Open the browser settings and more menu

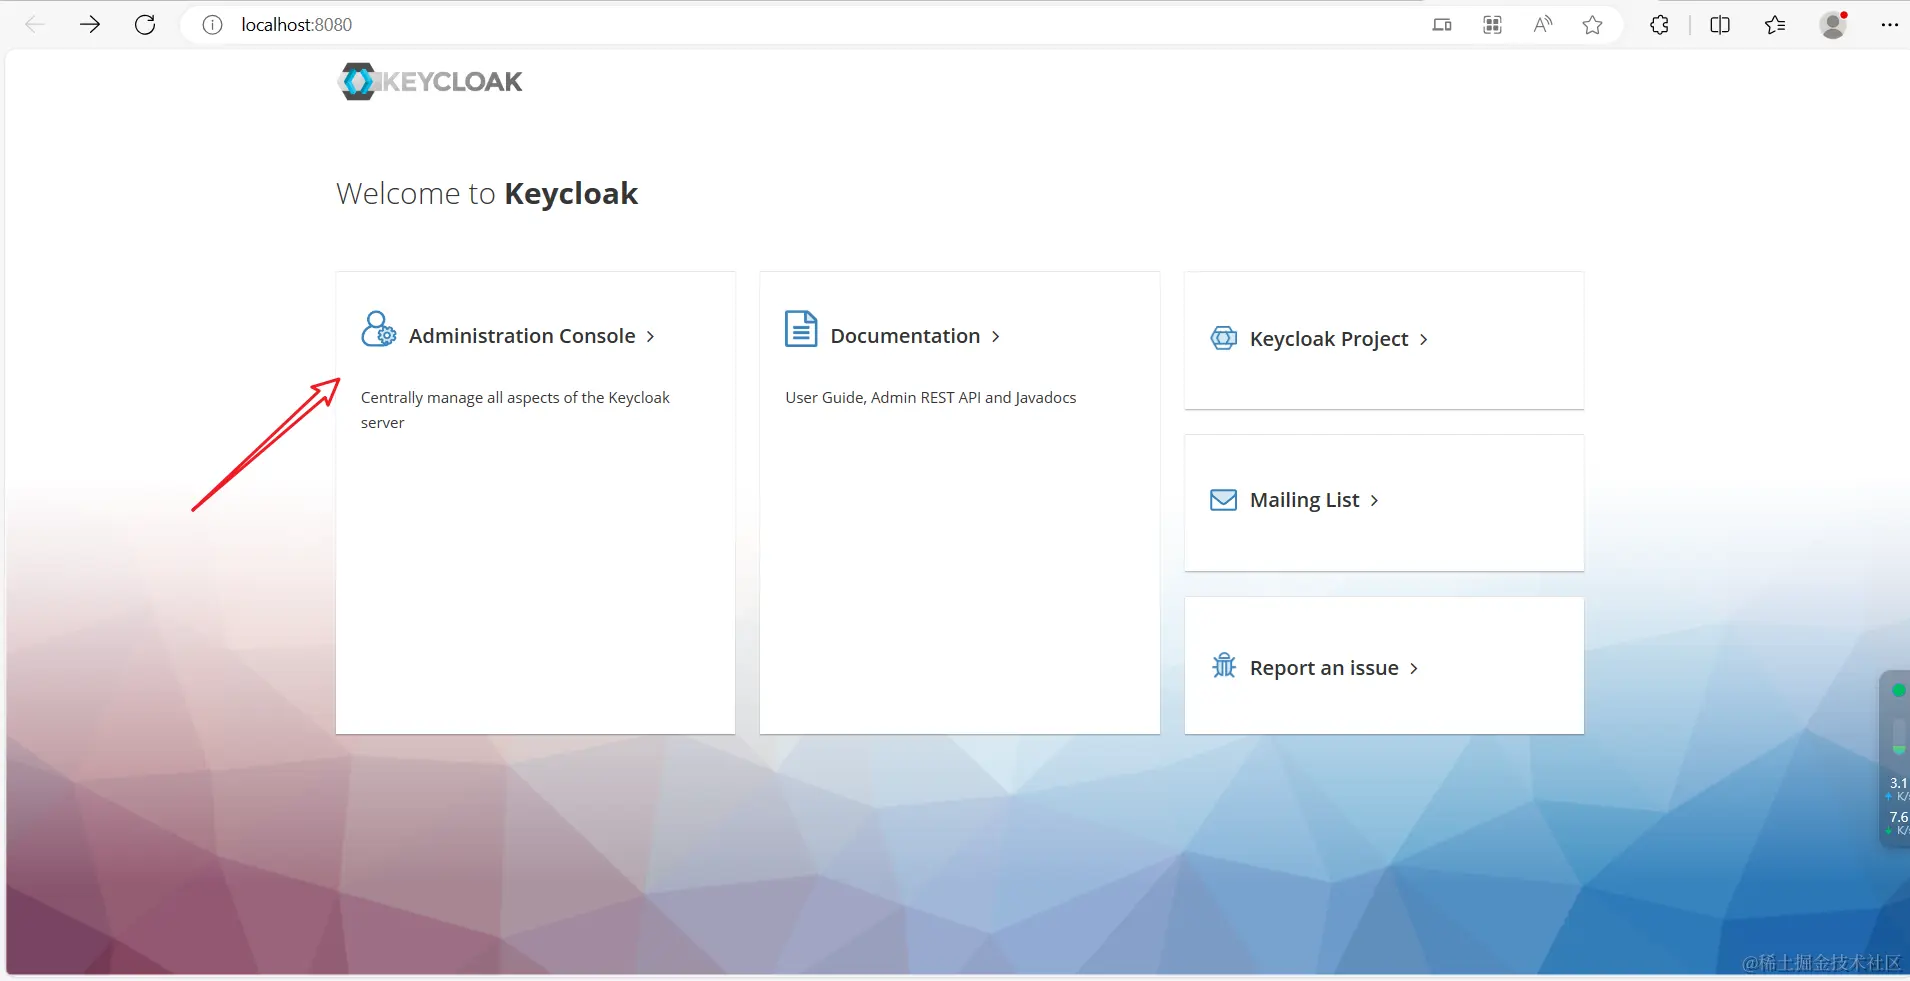[1889, 25]
